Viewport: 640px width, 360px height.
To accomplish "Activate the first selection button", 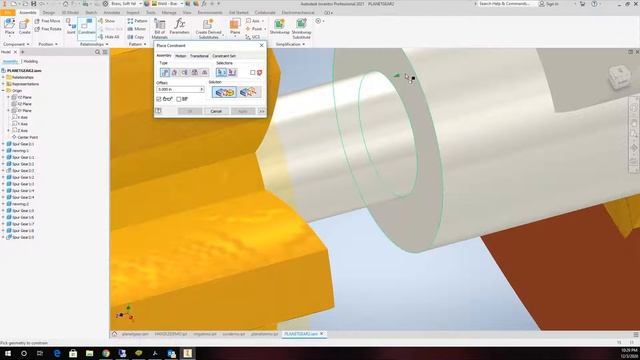I will point(221,72).
